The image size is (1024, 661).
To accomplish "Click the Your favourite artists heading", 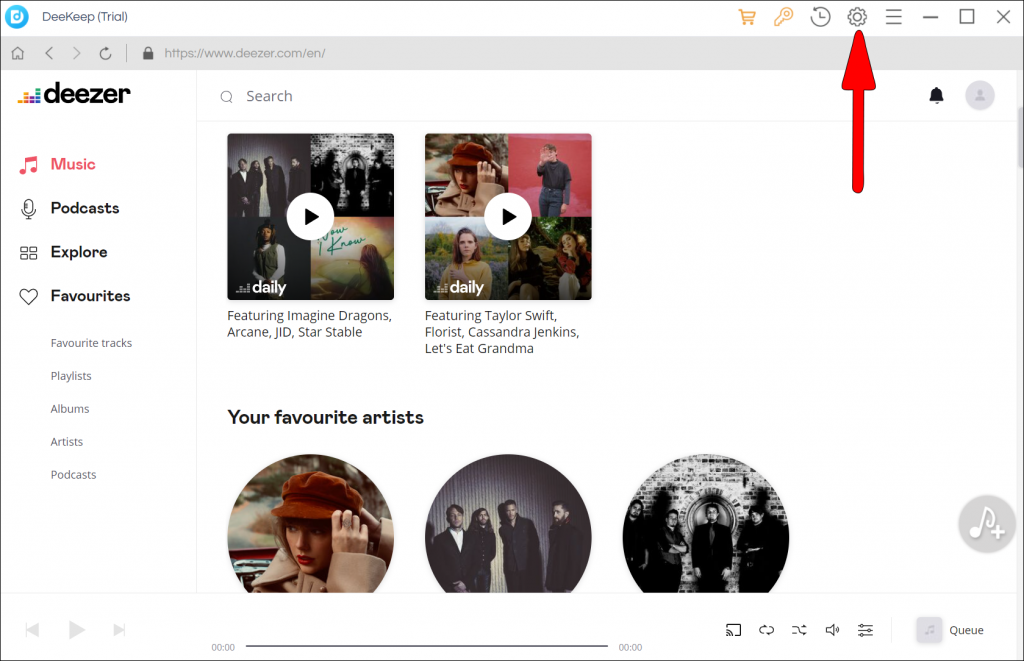I will click(x=325, y=417).
